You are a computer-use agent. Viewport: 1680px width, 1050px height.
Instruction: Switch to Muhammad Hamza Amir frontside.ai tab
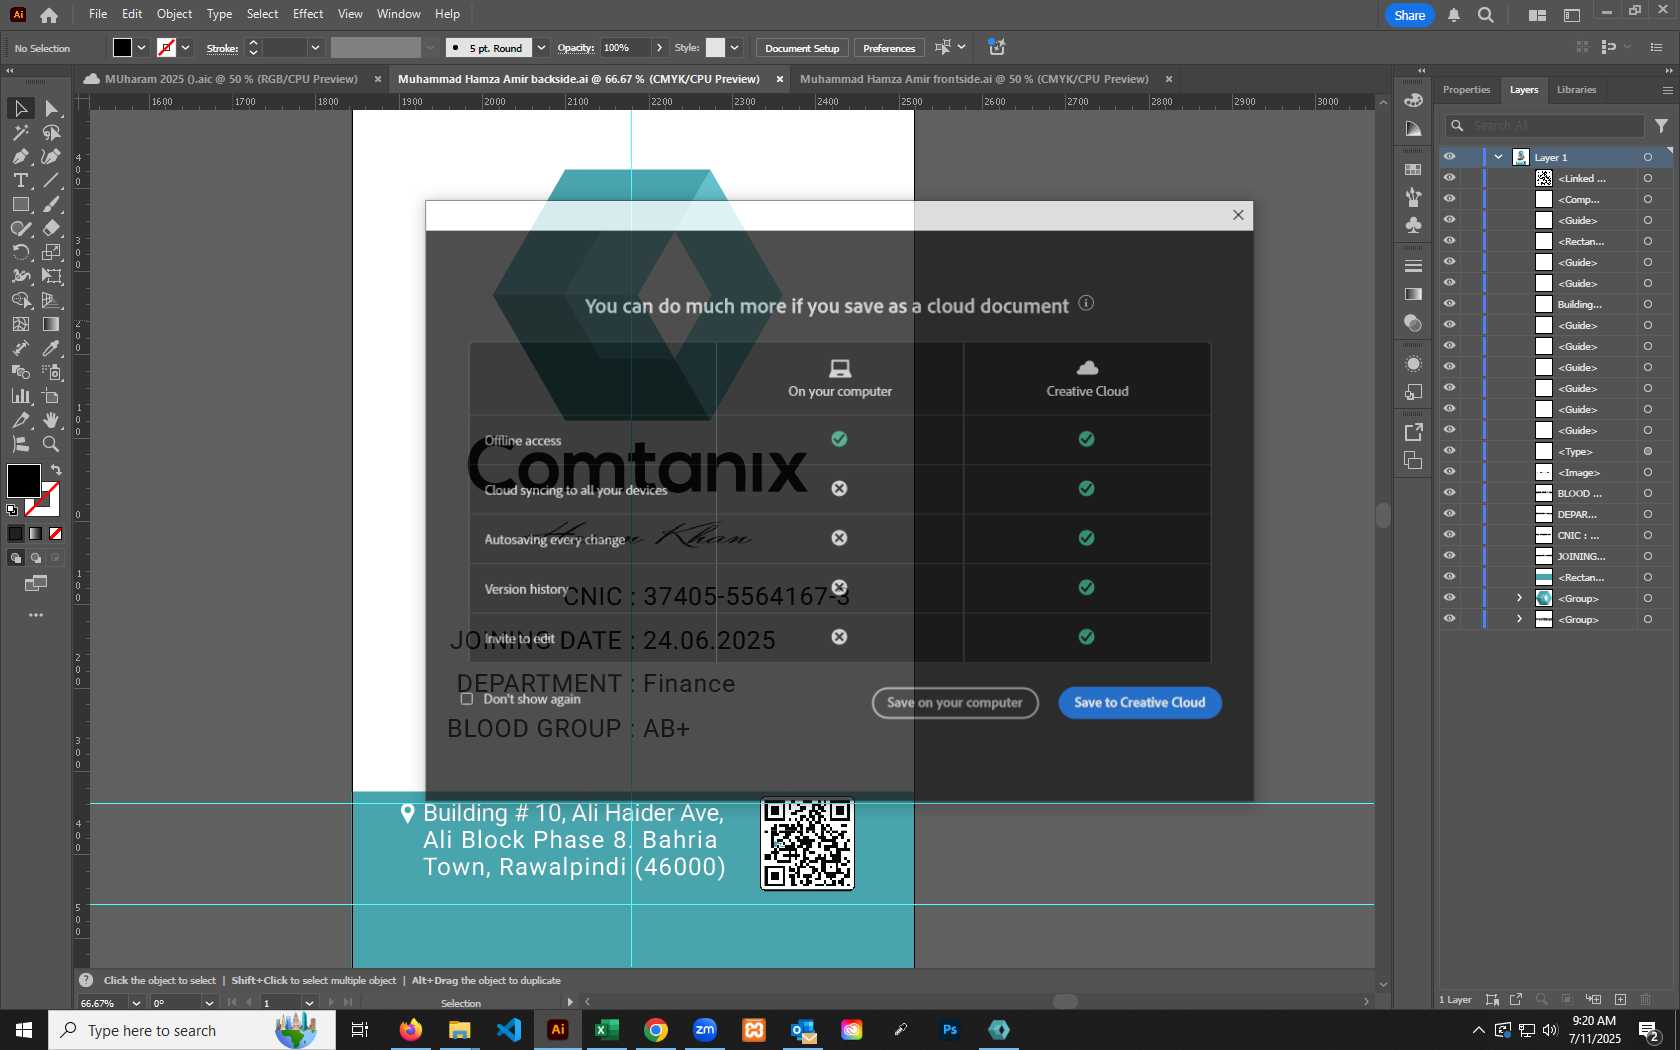click(974, 79)
